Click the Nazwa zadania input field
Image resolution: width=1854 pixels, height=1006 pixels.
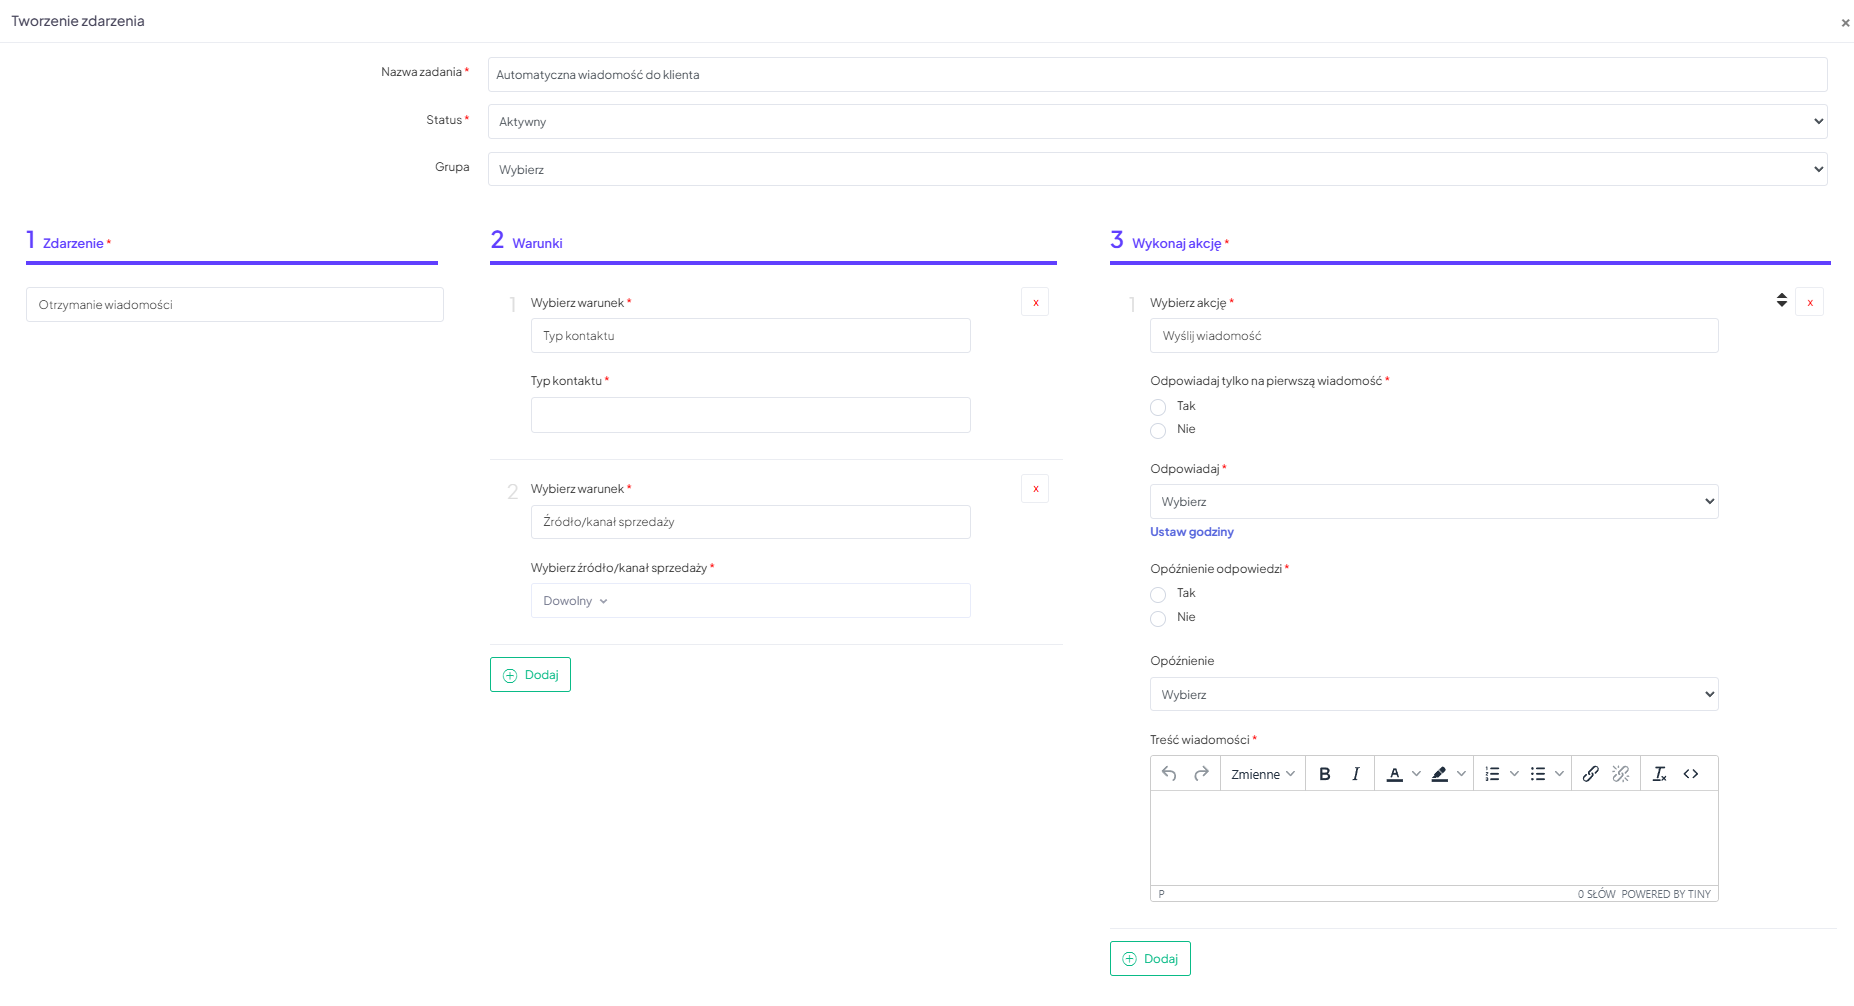click(1157, 75)
